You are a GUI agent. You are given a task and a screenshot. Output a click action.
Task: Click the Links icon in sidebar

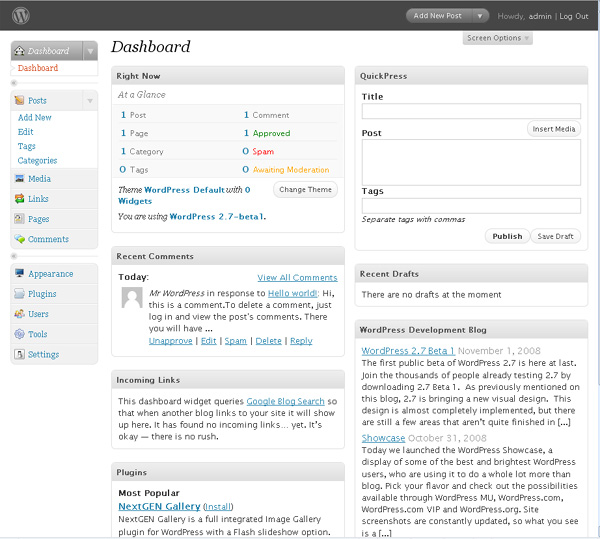[19, 199]
